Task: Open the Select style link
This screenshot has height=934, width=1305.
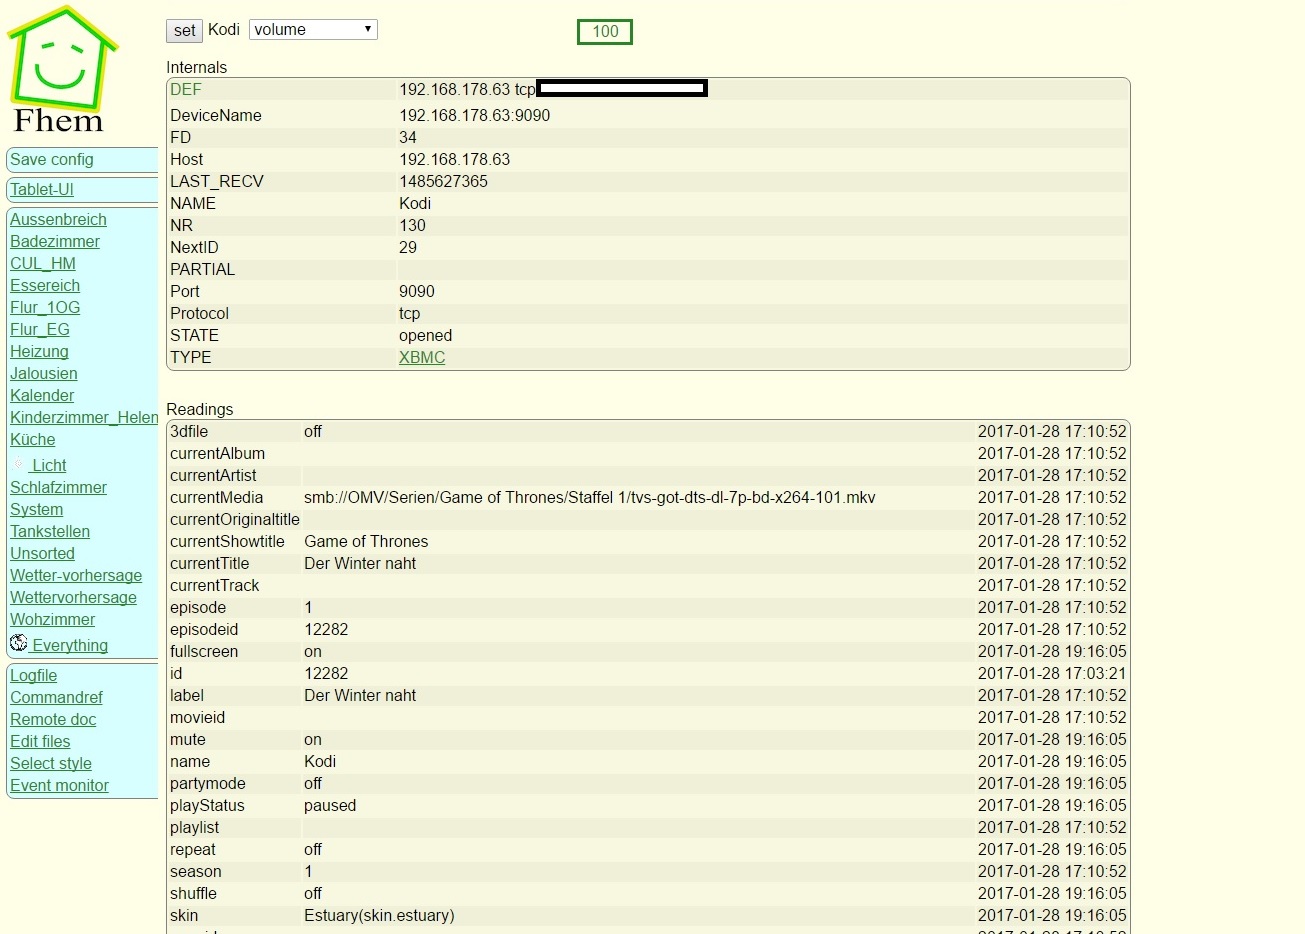Action: [51, 764]
